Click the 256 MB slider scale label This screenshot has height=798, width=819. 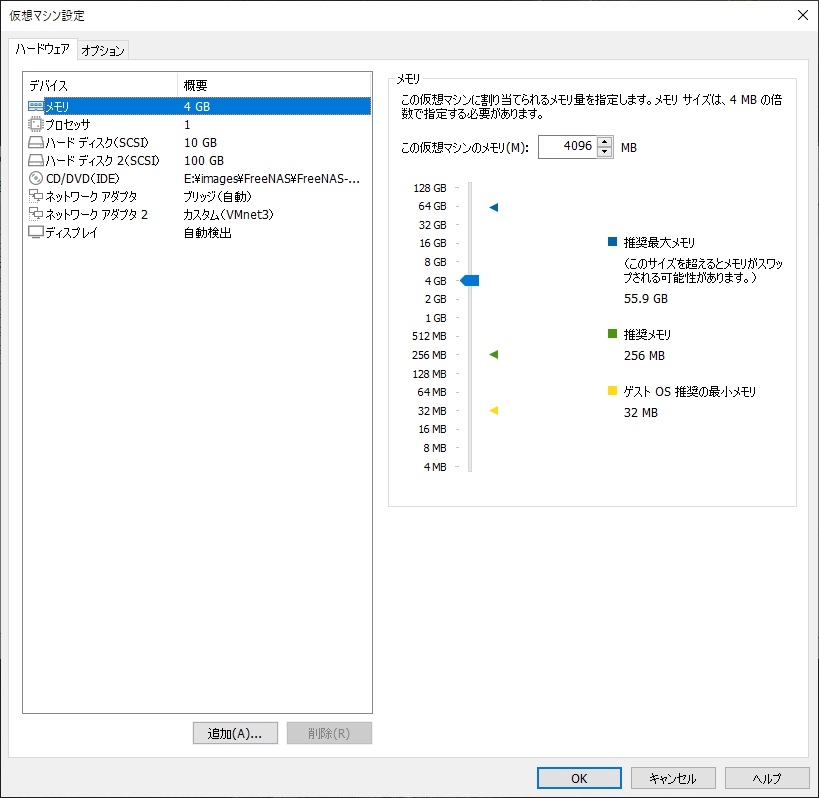click(x=429, y=355)
